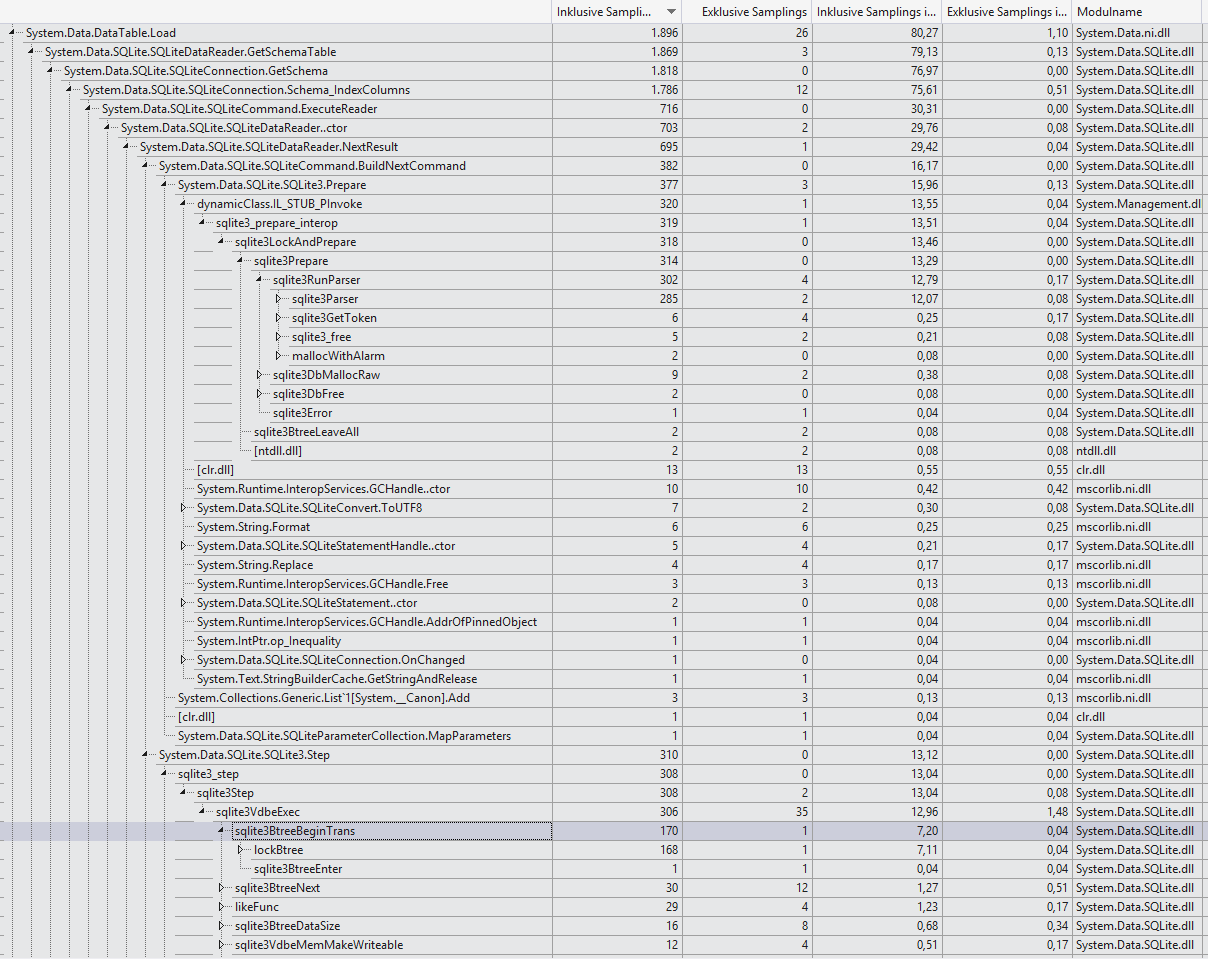Select the GCHandle.Free row
1208x959 pixels.
[x=322, y=584]
